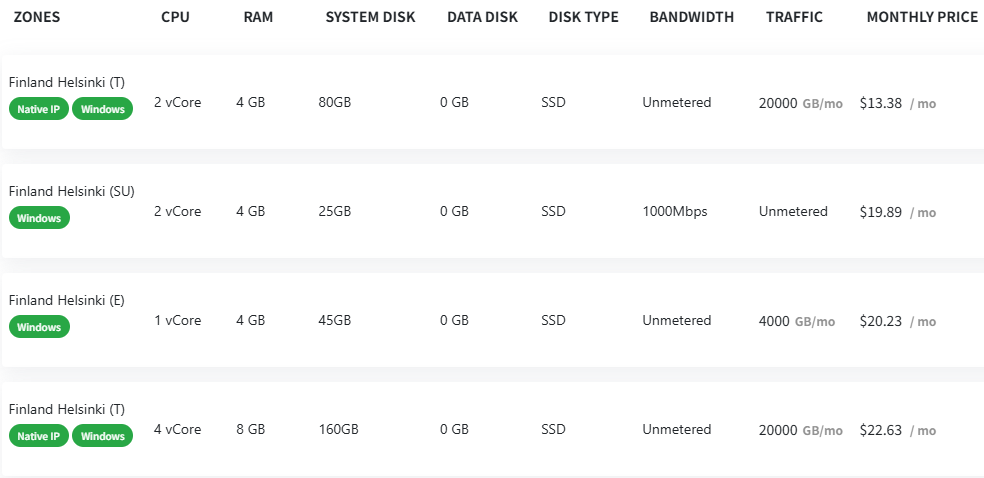Sort by MONTHLY PRICE column header
Viewport: 984px width, 478px height.
point(922,17)
